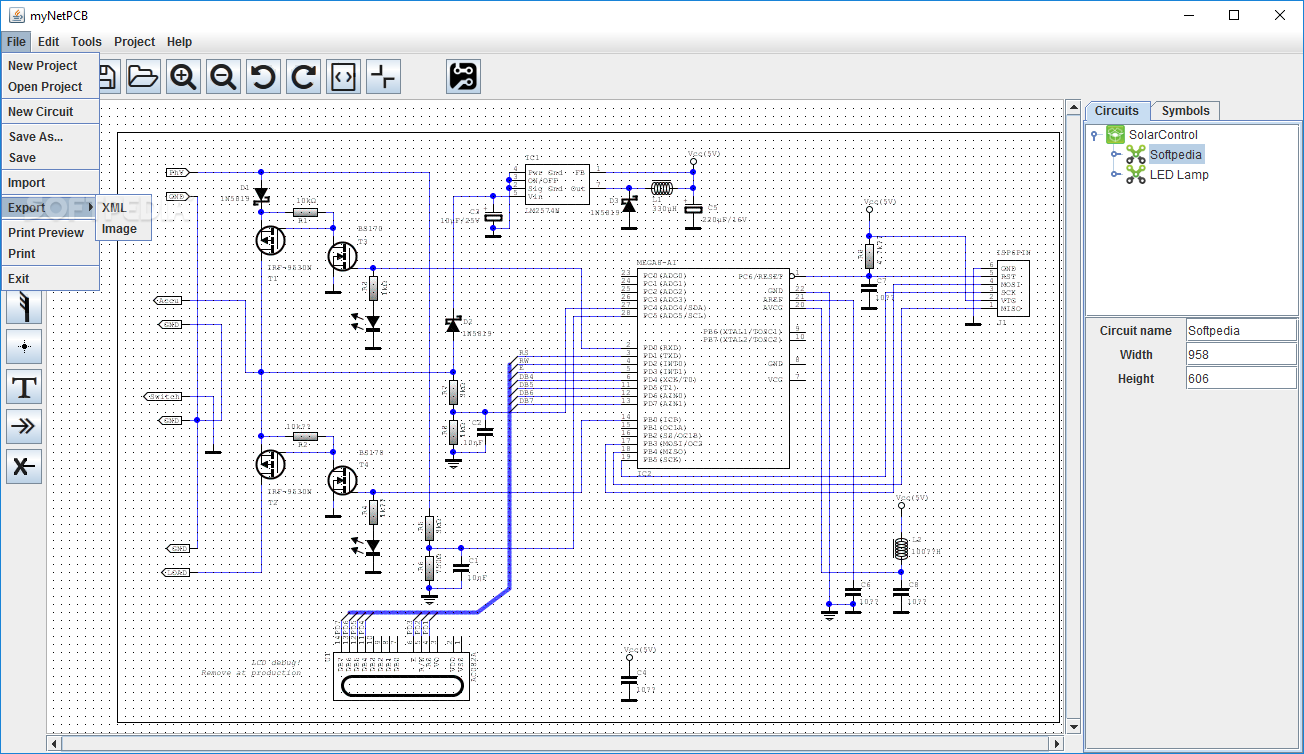Choose Print from the File menu

click(50, 254)
